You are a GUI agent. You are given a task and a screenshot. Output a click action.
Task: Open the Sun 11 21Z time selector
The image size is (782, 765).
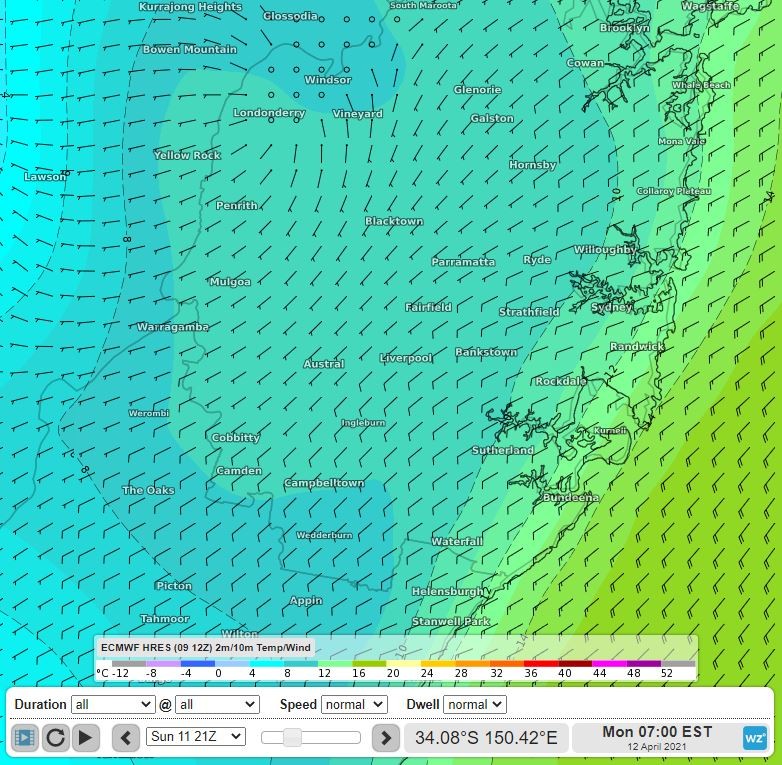pos(195,737)
